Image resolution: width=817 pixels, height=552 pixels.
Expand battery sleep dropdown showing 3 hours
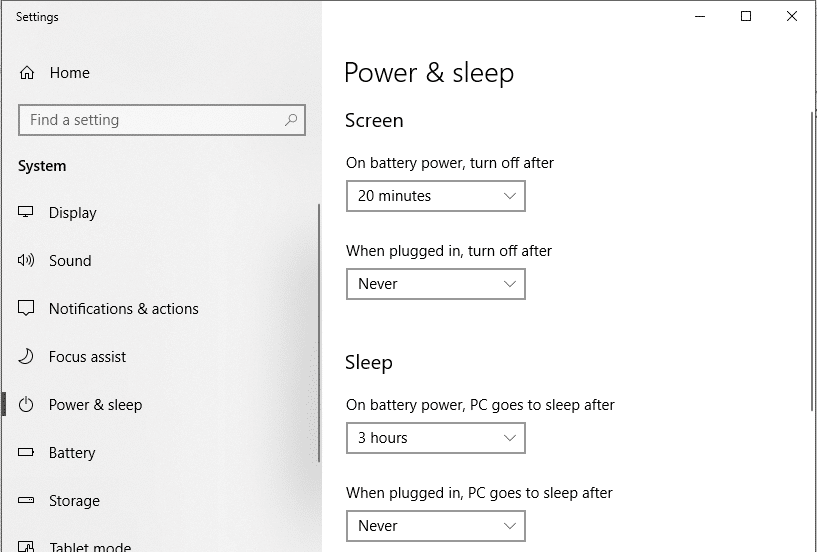(435, 438)
